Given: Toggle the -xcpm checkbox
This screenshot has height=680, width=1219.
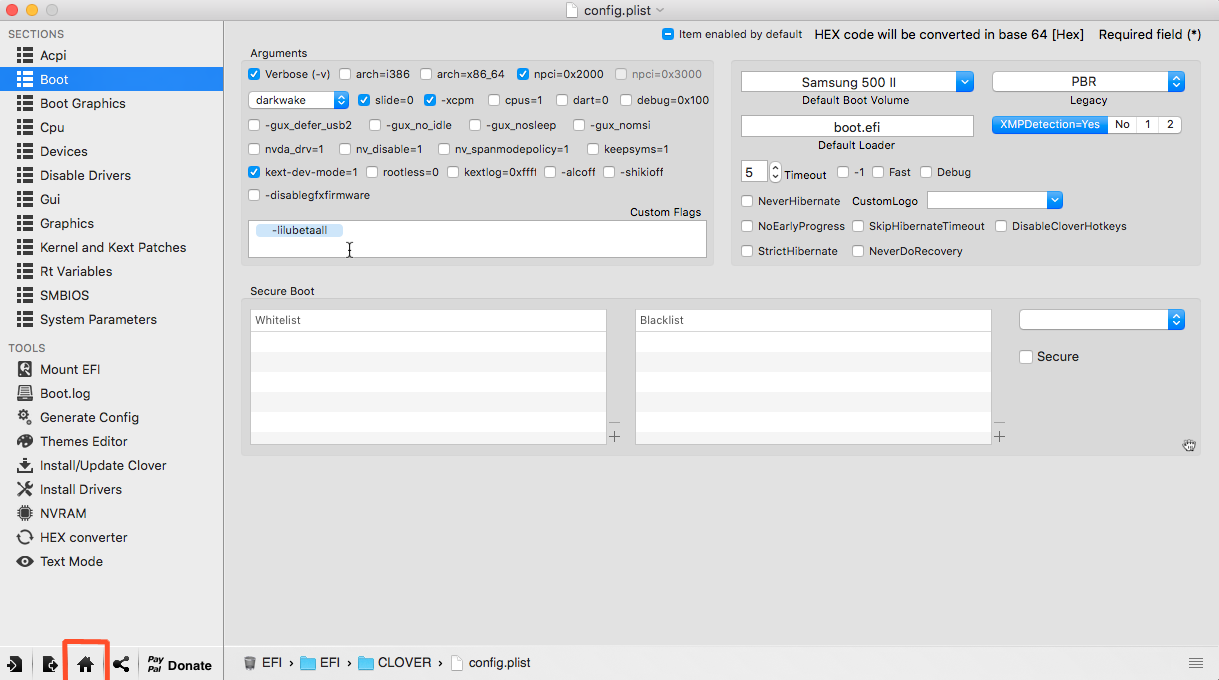Looking at the screenshot, I should point(430,100).
